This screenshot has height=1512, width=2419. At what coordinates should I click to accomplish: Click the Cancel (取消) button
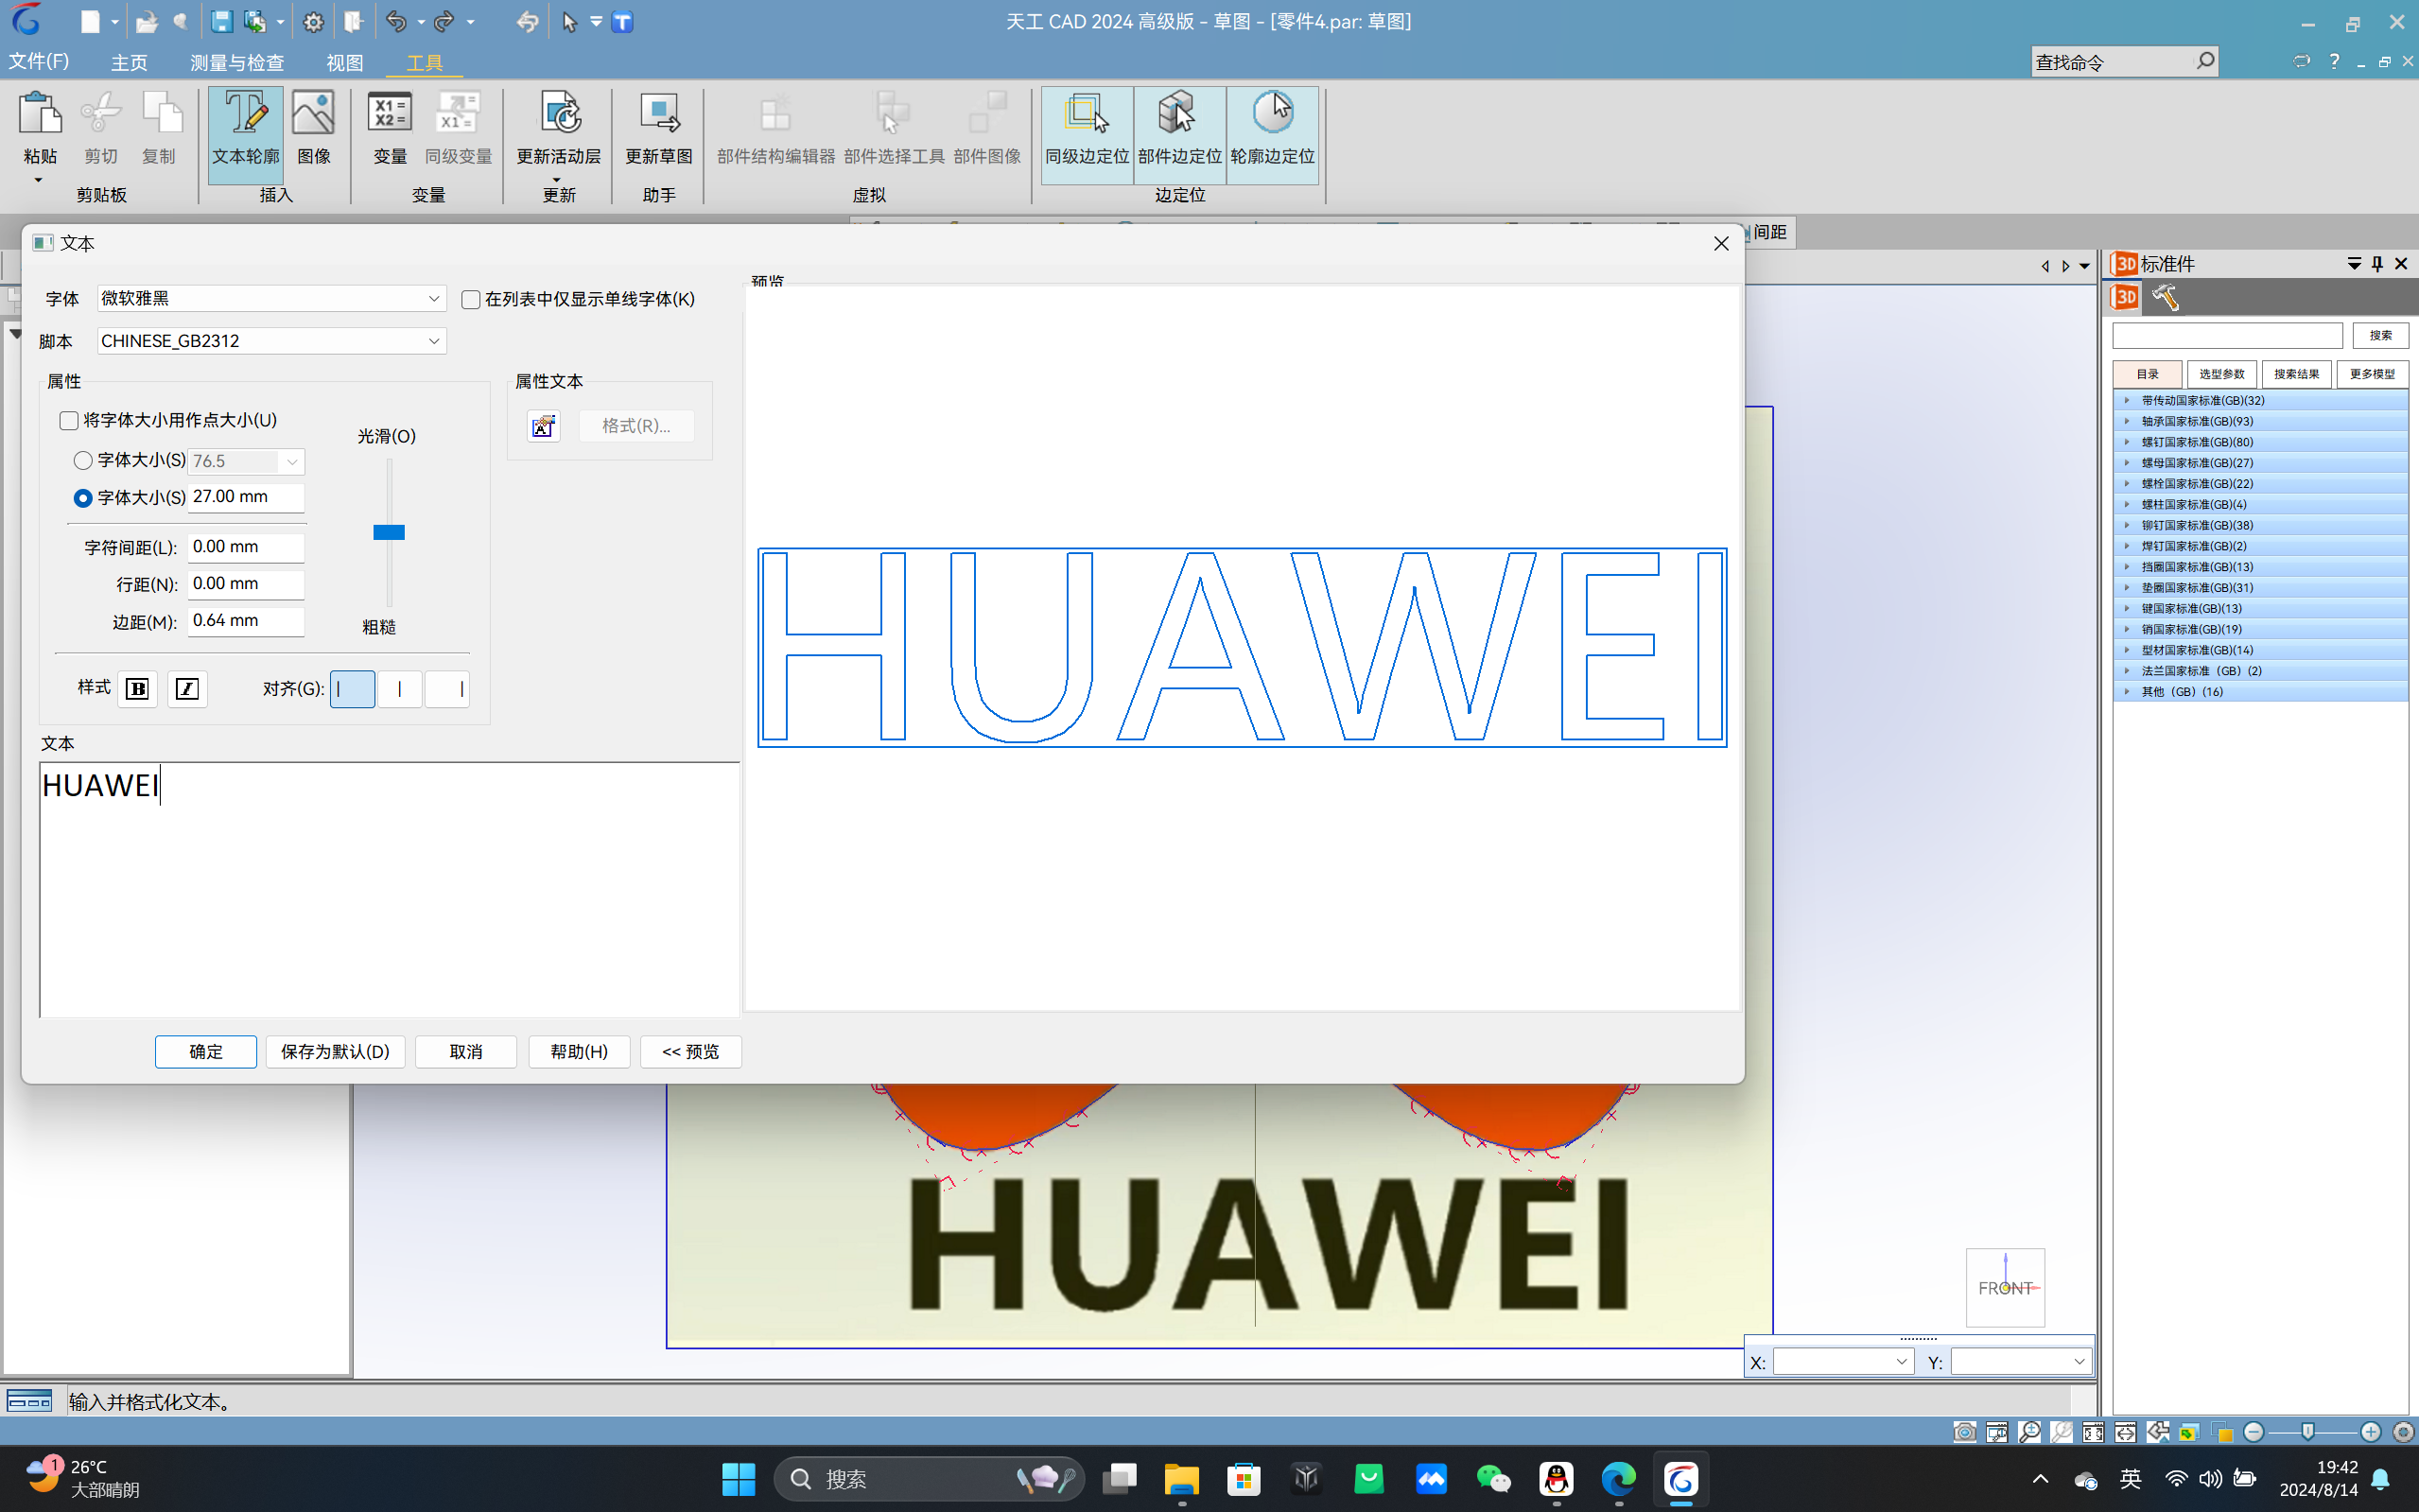[466, 1051]
